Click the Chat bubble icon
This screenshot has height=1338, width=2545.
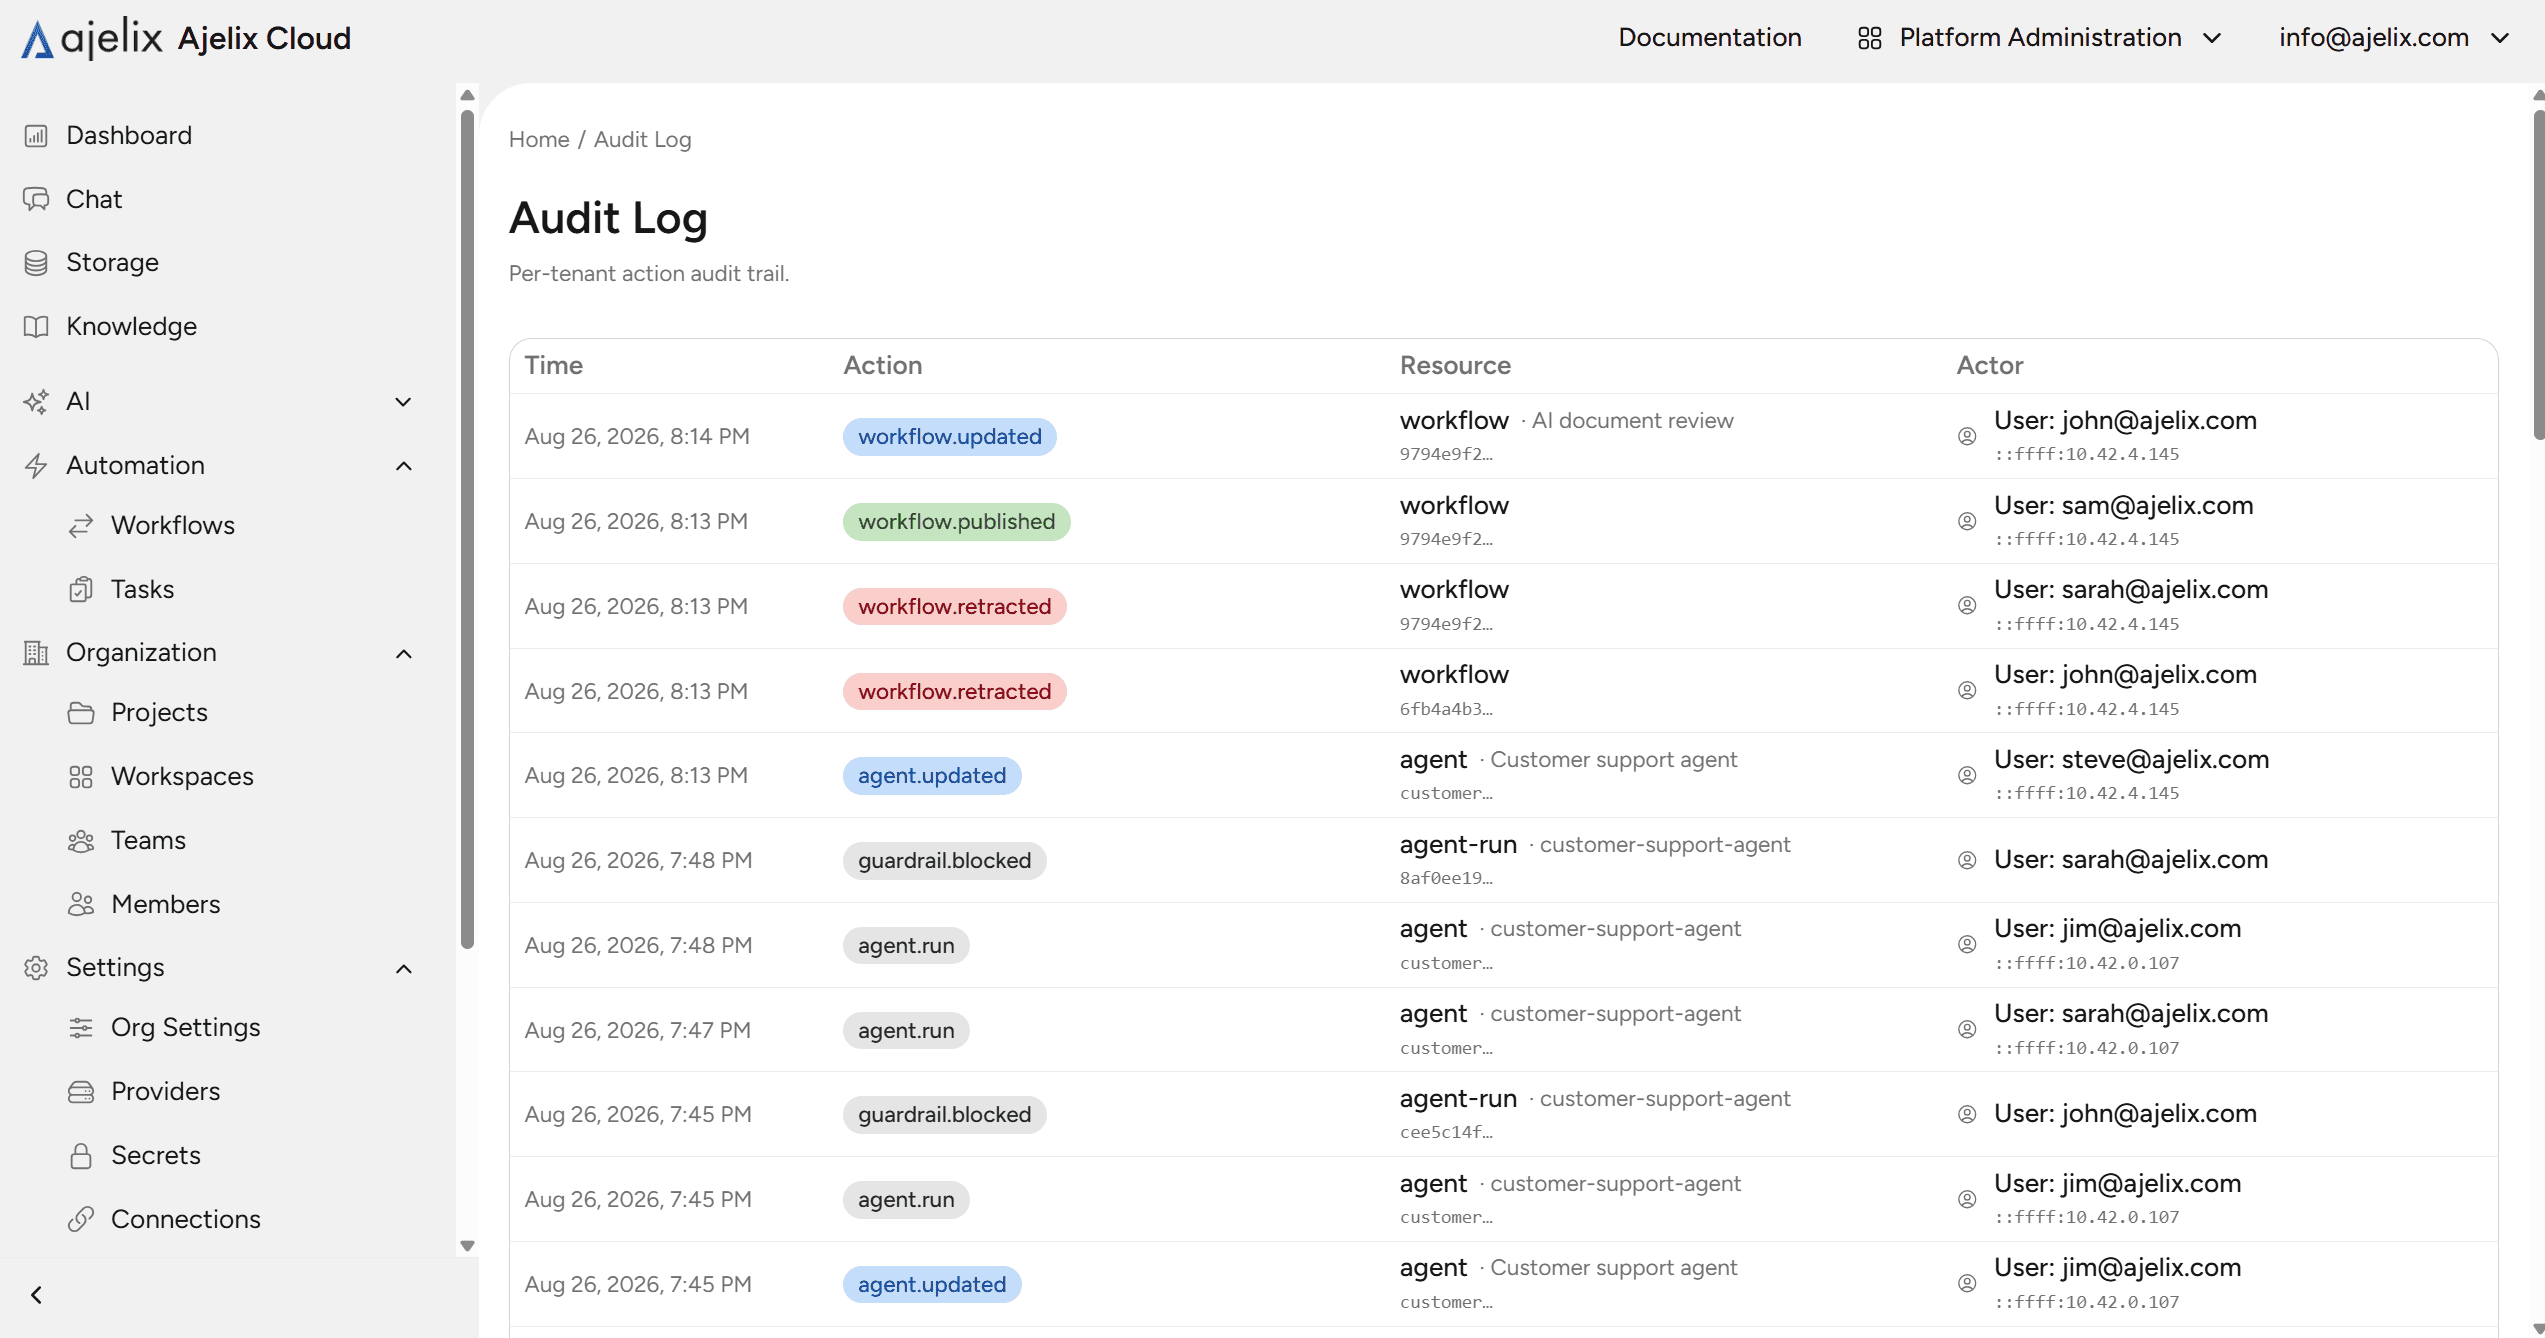[36, 199]
